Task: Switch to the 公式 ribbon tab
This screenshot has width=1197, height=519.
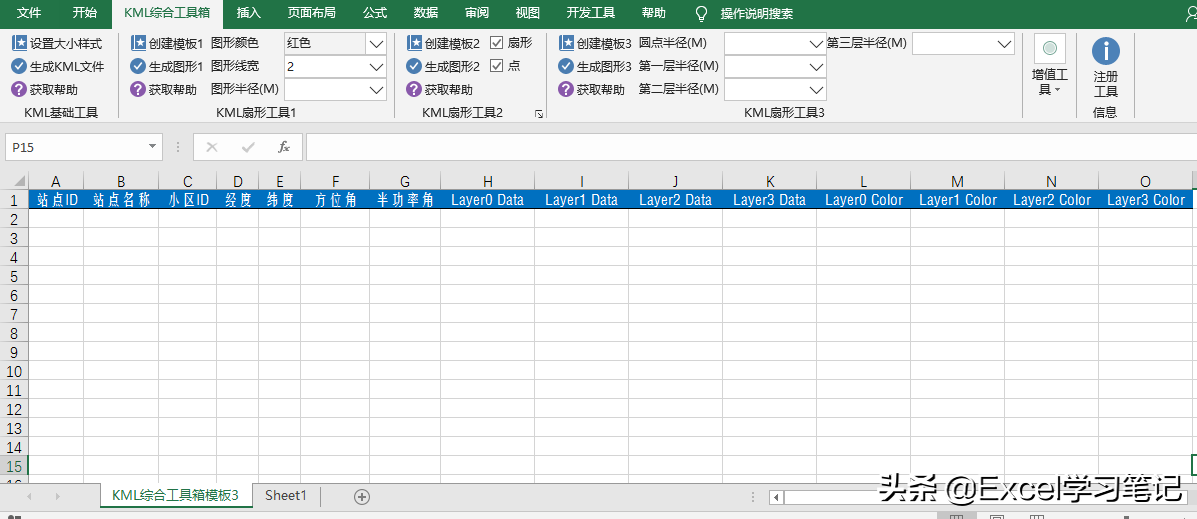Action: 375,13
